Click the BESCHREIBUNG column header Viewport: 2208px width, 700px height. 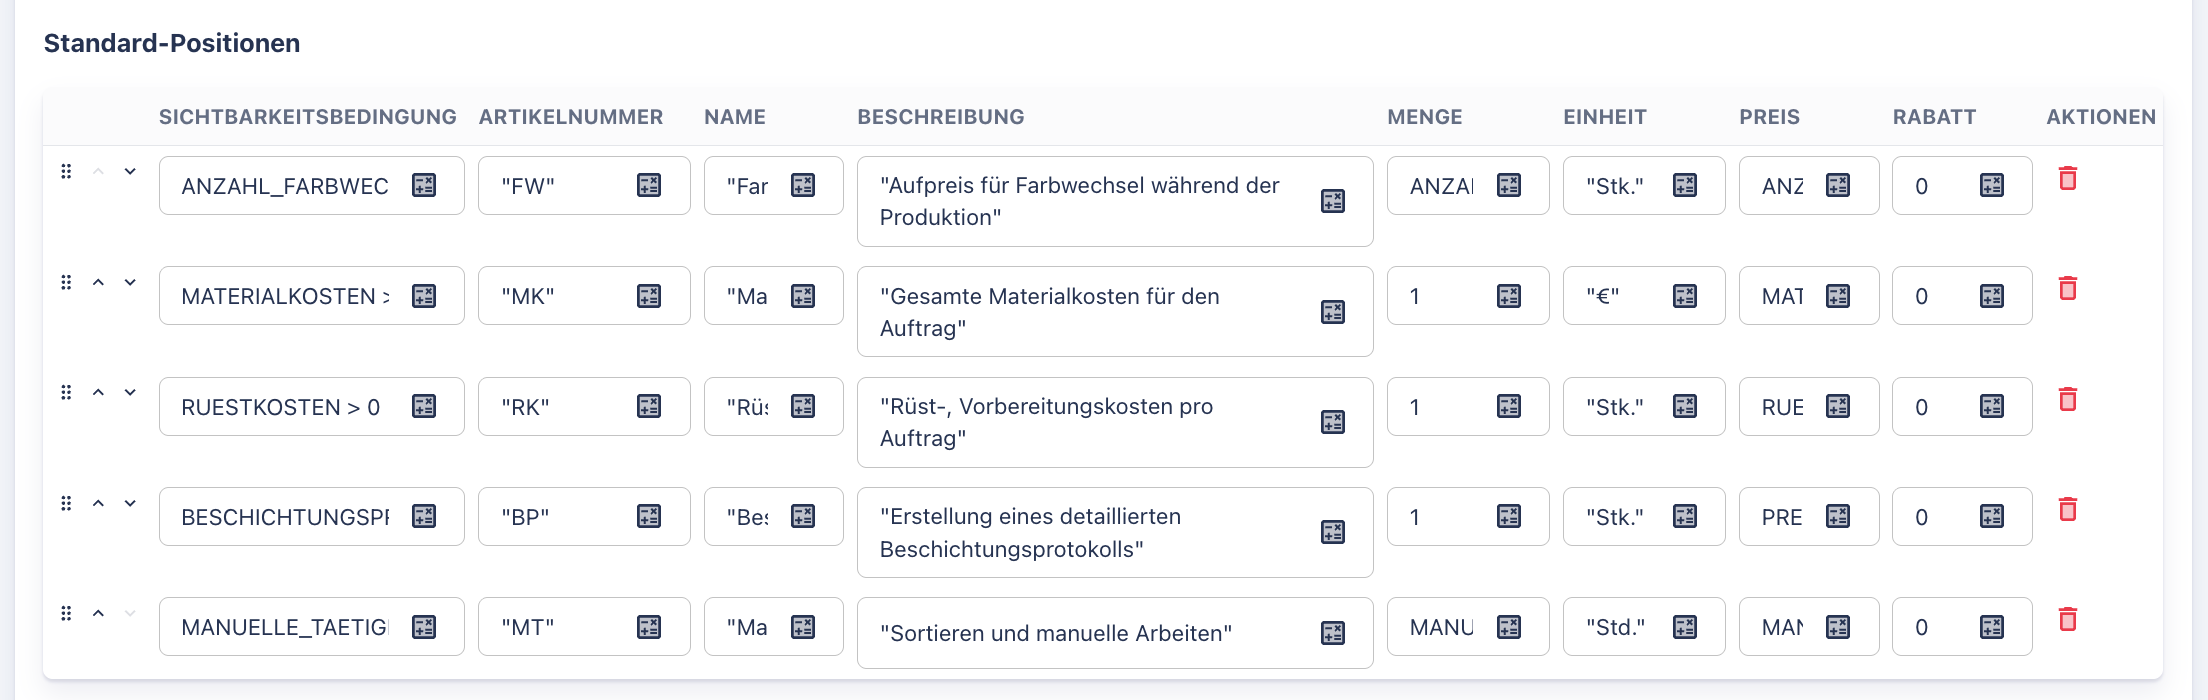coord(940,117)
